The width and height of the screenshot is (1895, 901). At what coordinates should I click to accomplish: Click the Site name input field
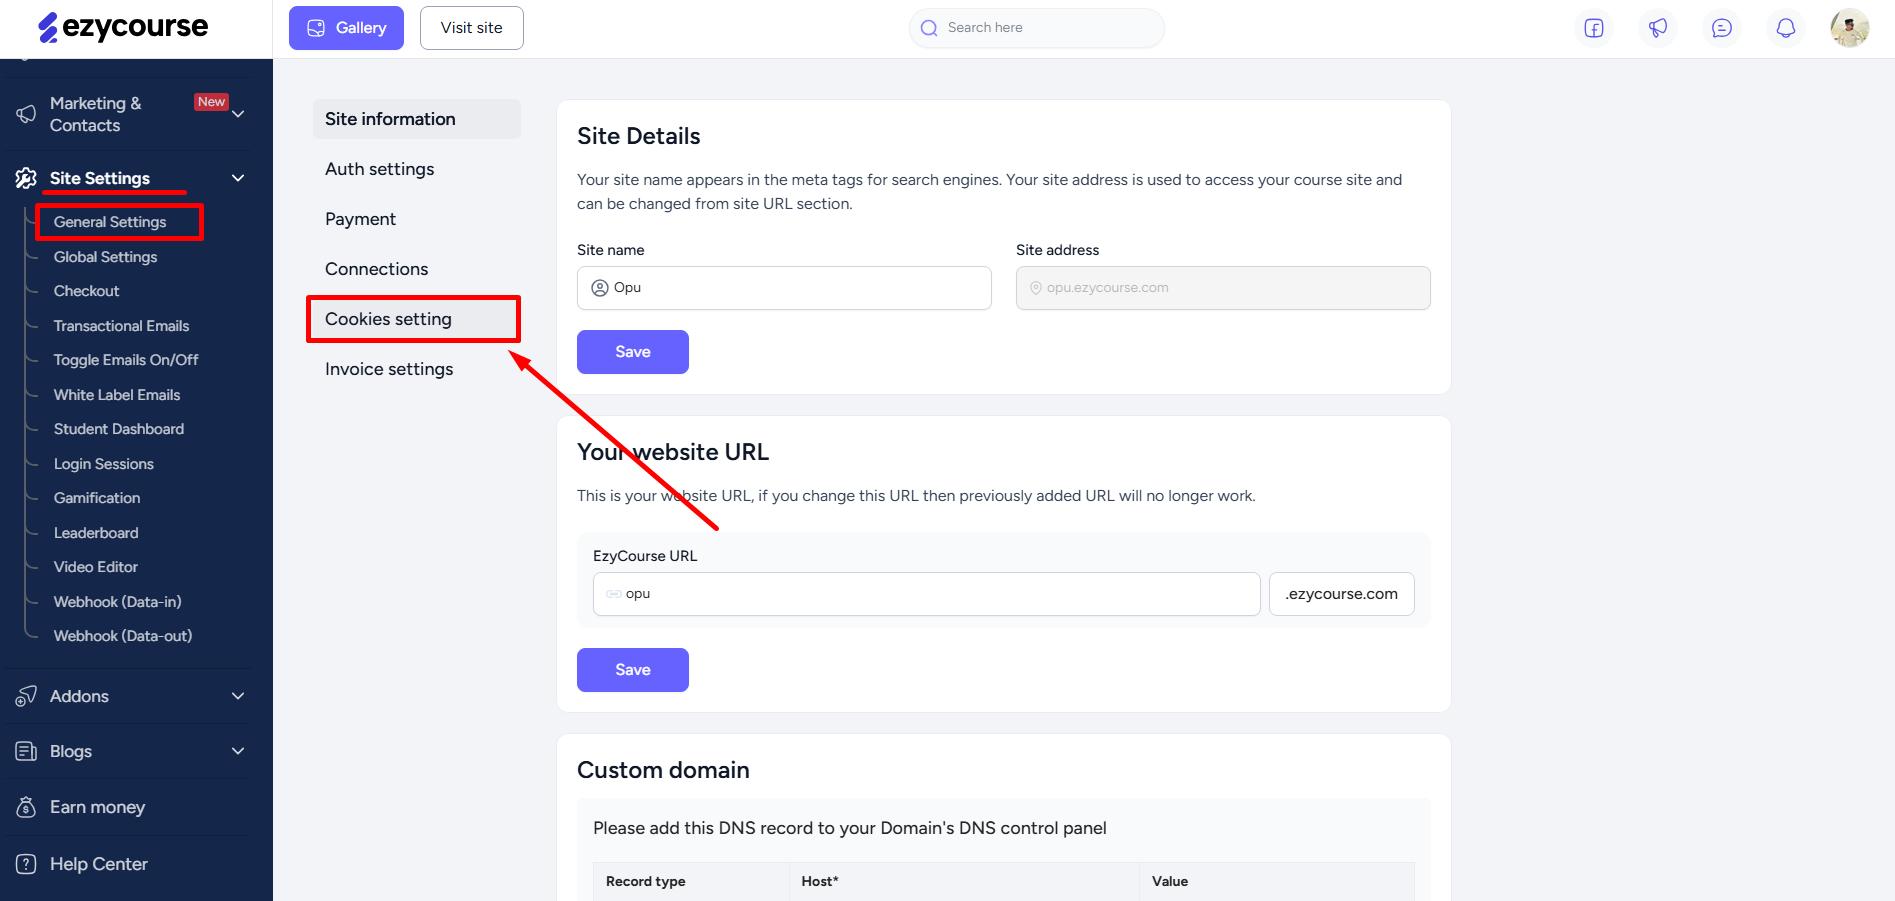tap(784, 288)
